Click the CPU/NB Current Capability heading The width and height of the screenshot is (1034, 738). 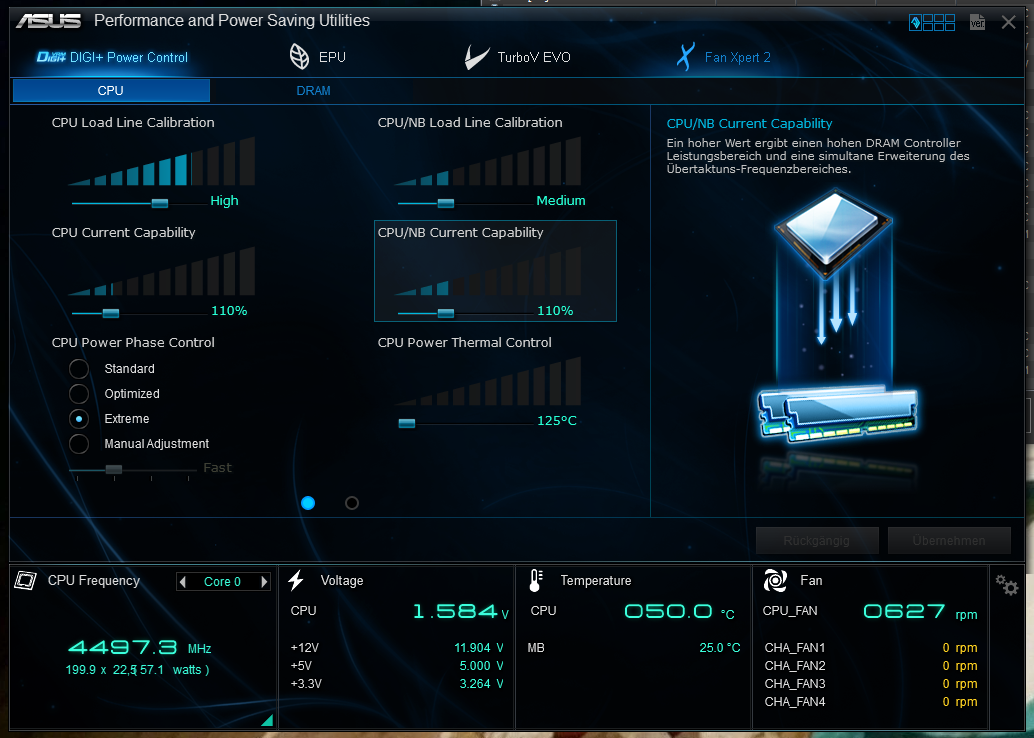click(460, 232)
